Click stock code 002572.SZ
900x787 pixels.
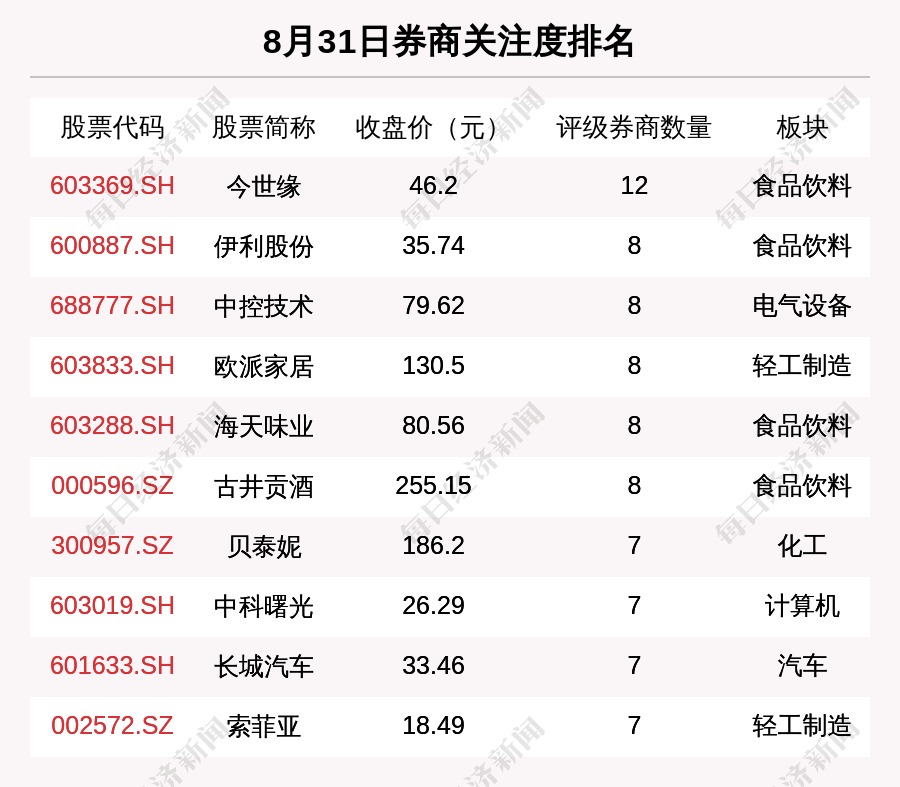pos(112,726)
